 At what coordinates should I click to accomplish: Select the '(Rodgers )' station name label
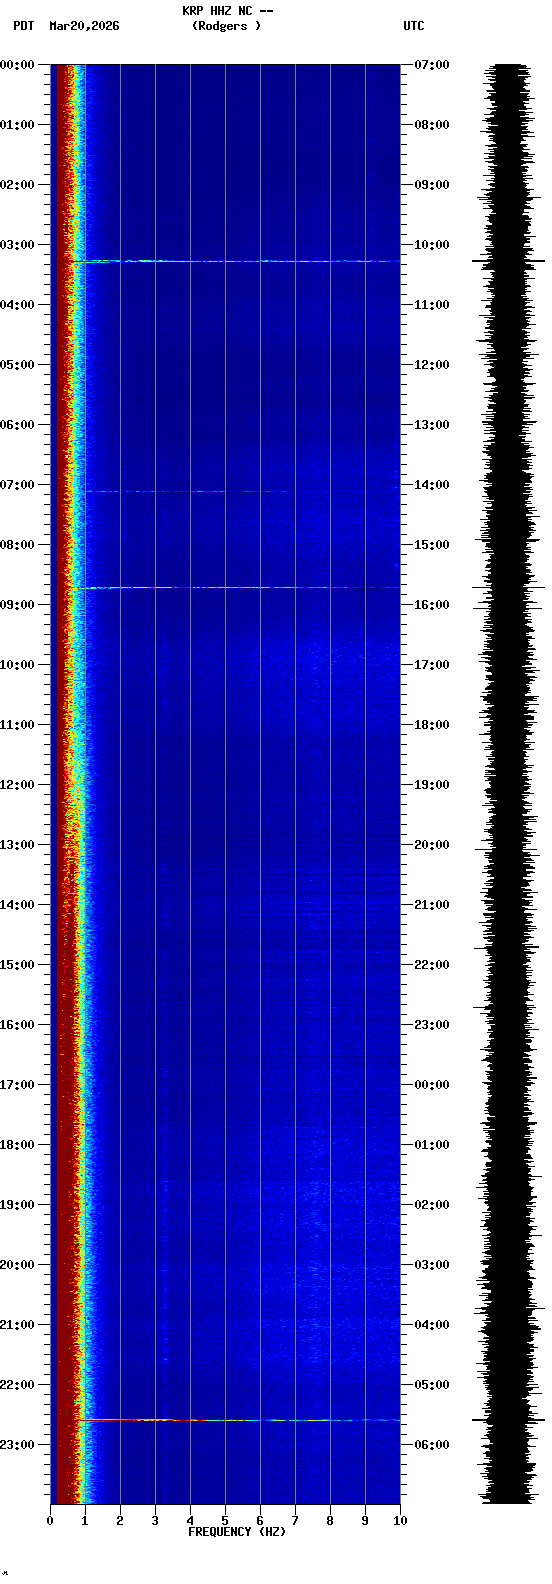point(227,26)
